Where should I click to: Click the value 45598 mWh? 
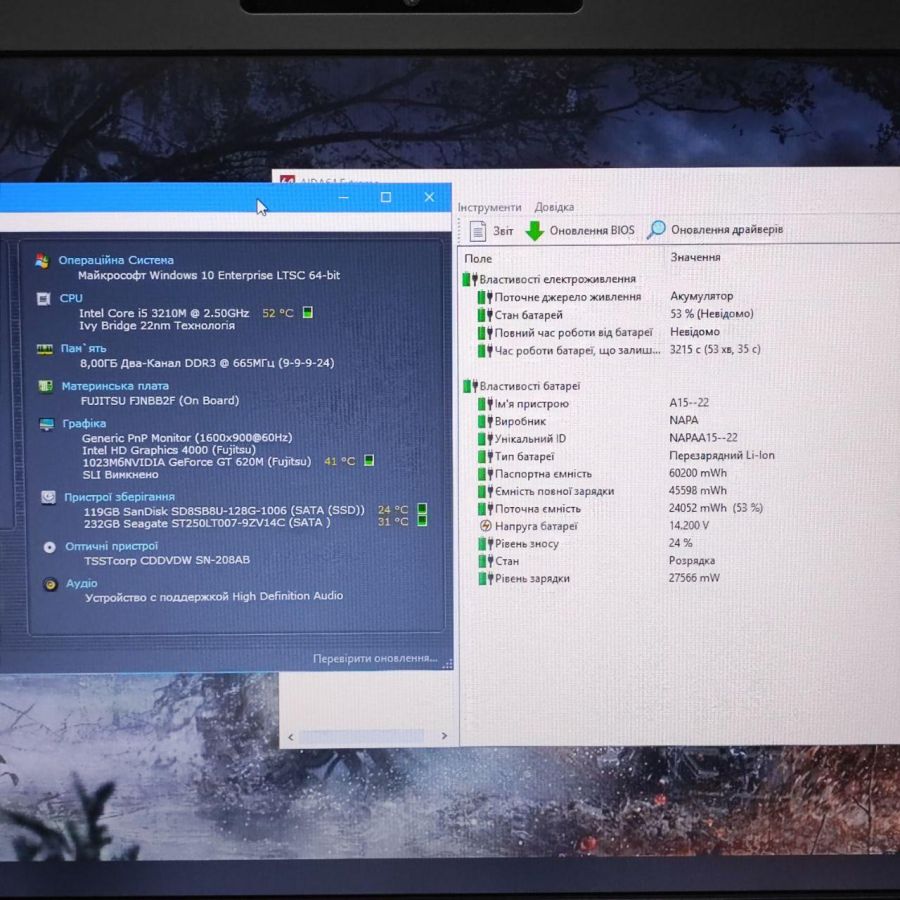click(697, 490)
